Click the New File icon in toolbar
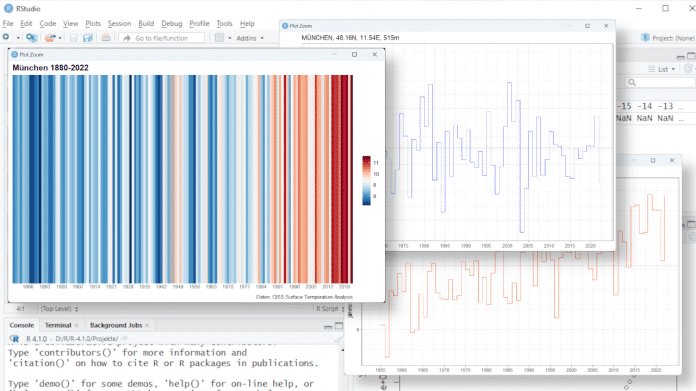Screen dimensions: 696x391 [6, 38]
